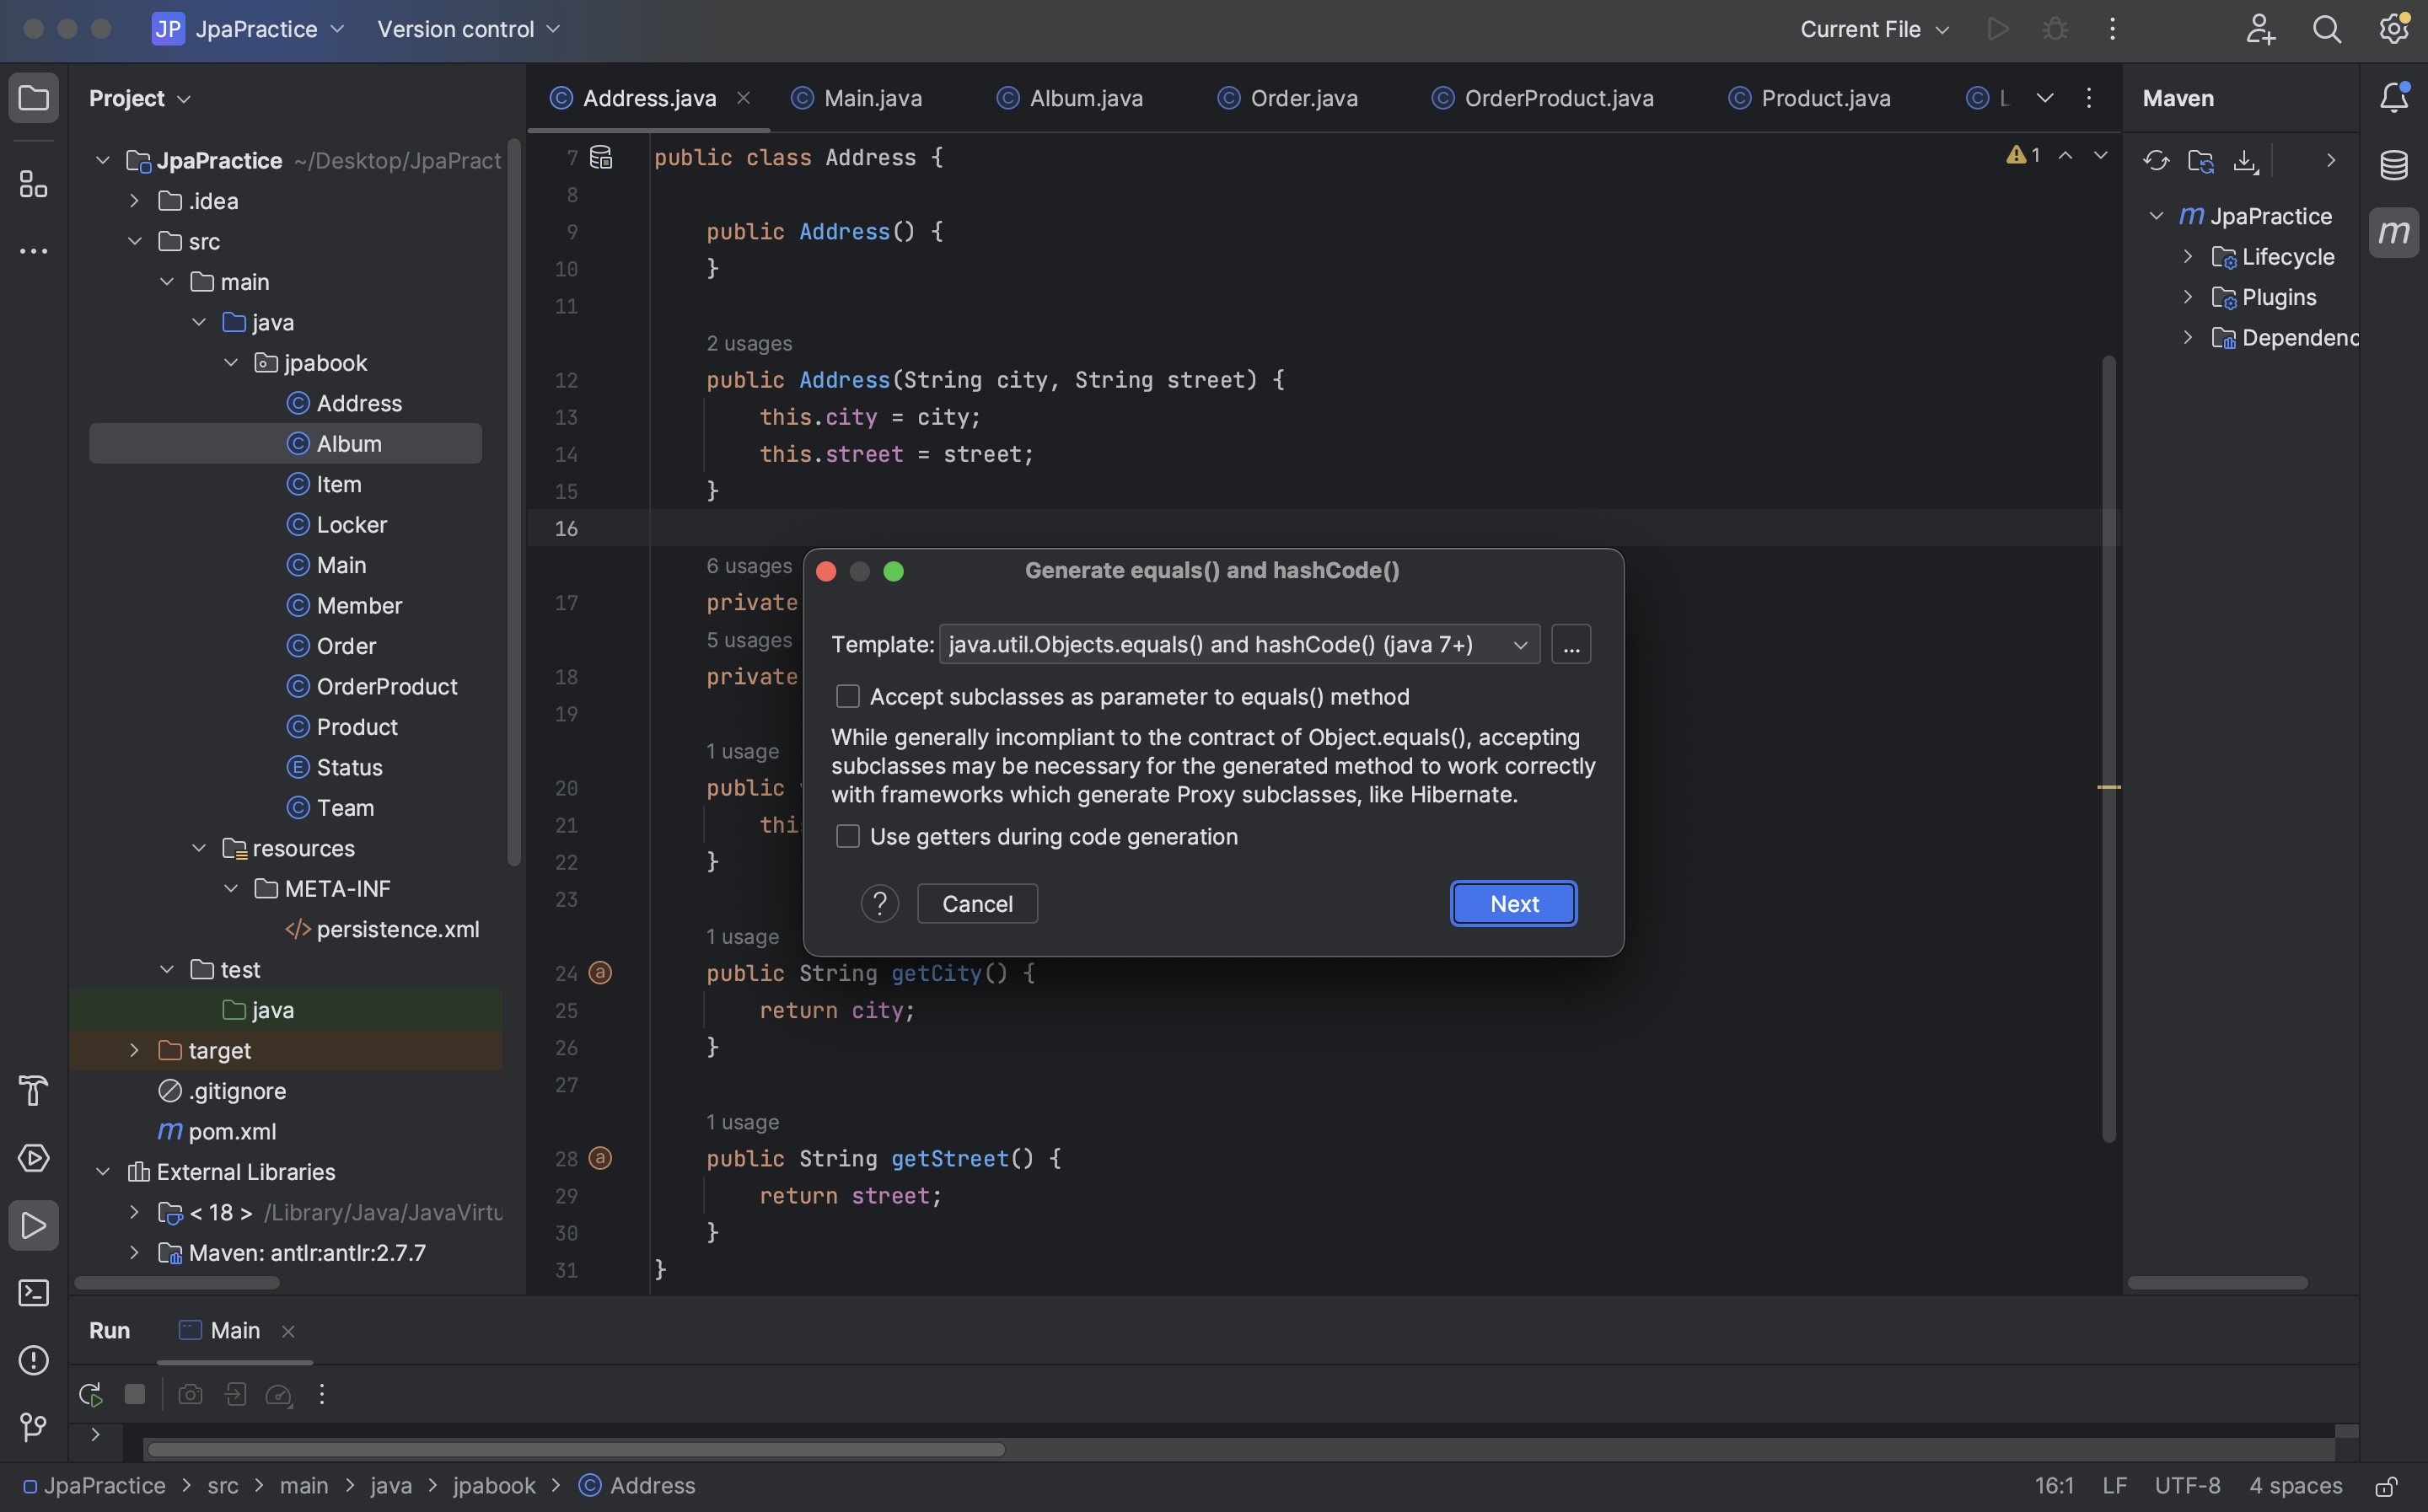Open the Problems tool window icon
Screen dimensions: 2428x1512
pyautogui.click(x=33, y=1360)
